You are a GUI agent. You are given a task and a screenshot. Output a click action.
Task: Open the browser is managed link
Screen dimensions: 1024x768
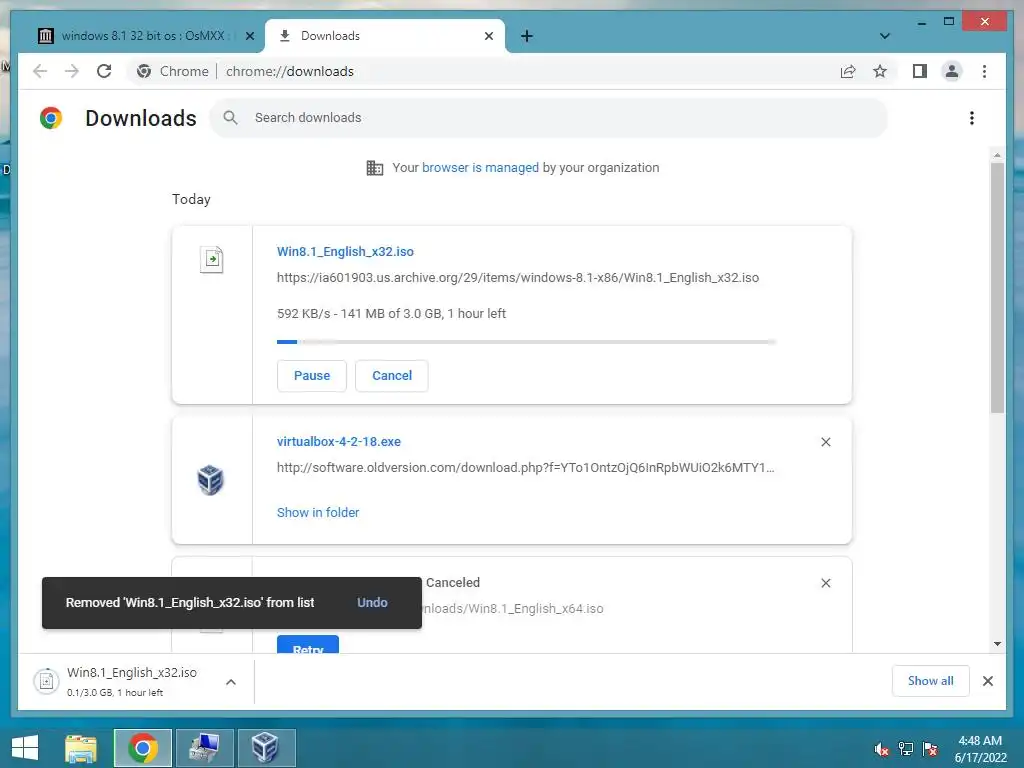[480, 167]
